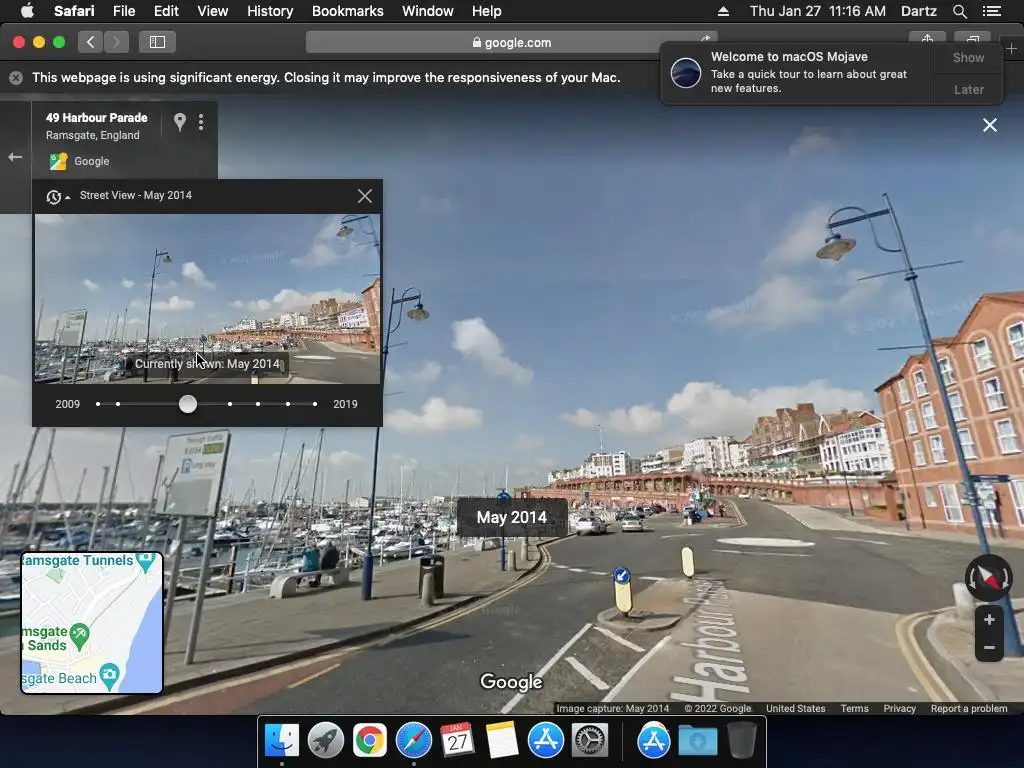
Task: Click the Safari forward navigation button
Action: (116, 42)
